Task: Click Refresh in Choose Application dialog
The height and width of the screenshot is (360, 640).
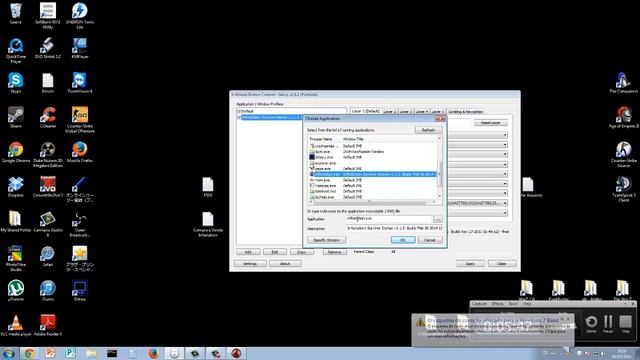Action: coord(428,130)
